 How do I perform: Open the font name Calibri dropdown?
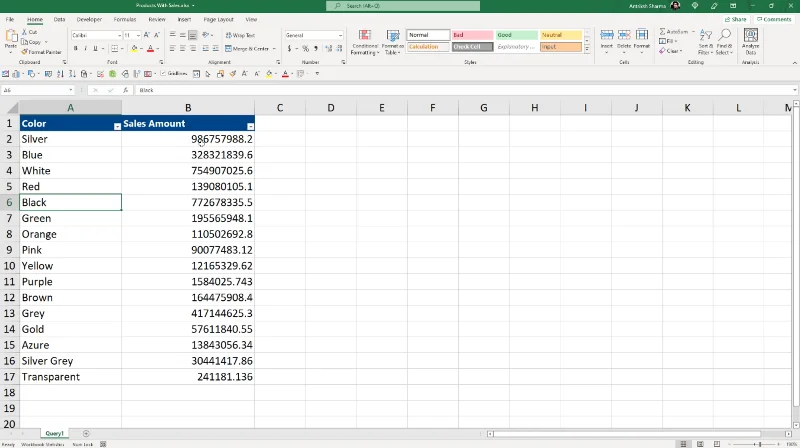119,35
